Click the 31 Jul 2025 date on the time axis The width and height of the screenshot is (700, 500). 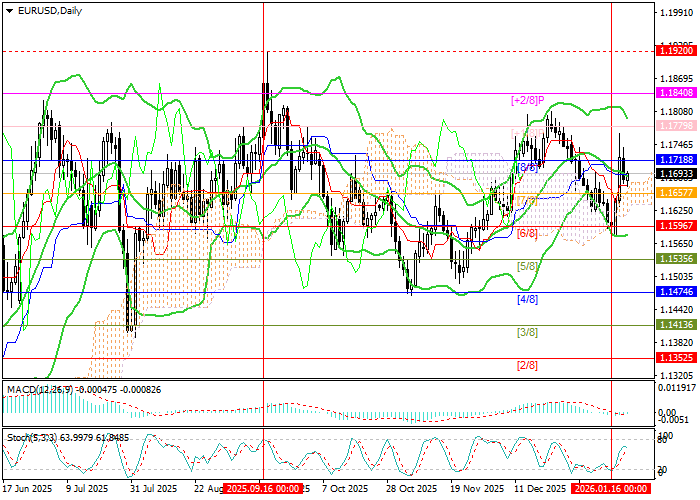click(x=154, y=490)
